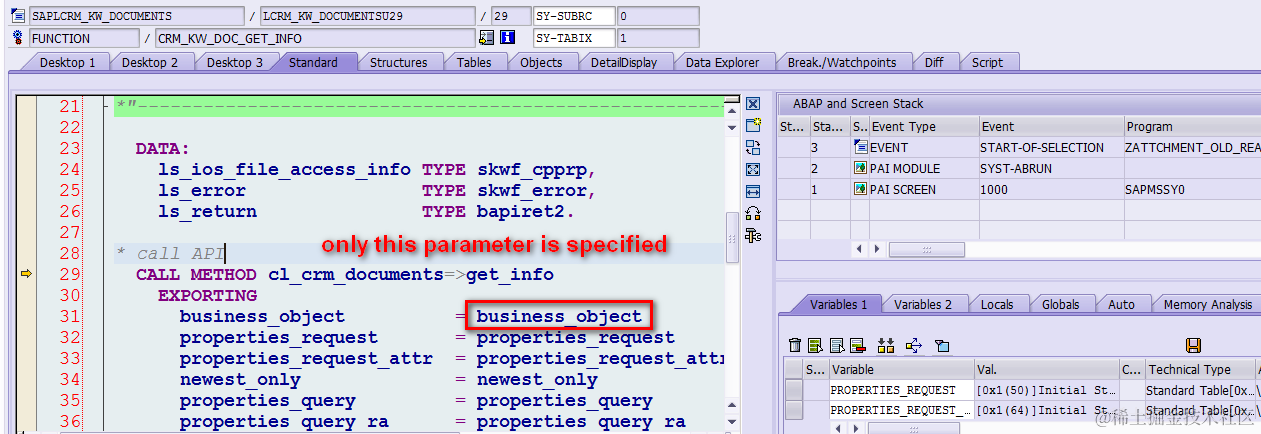Select the Standard tab
Image resolution: width=1261 pixels, height=434 pixels.
coord(314,62)
